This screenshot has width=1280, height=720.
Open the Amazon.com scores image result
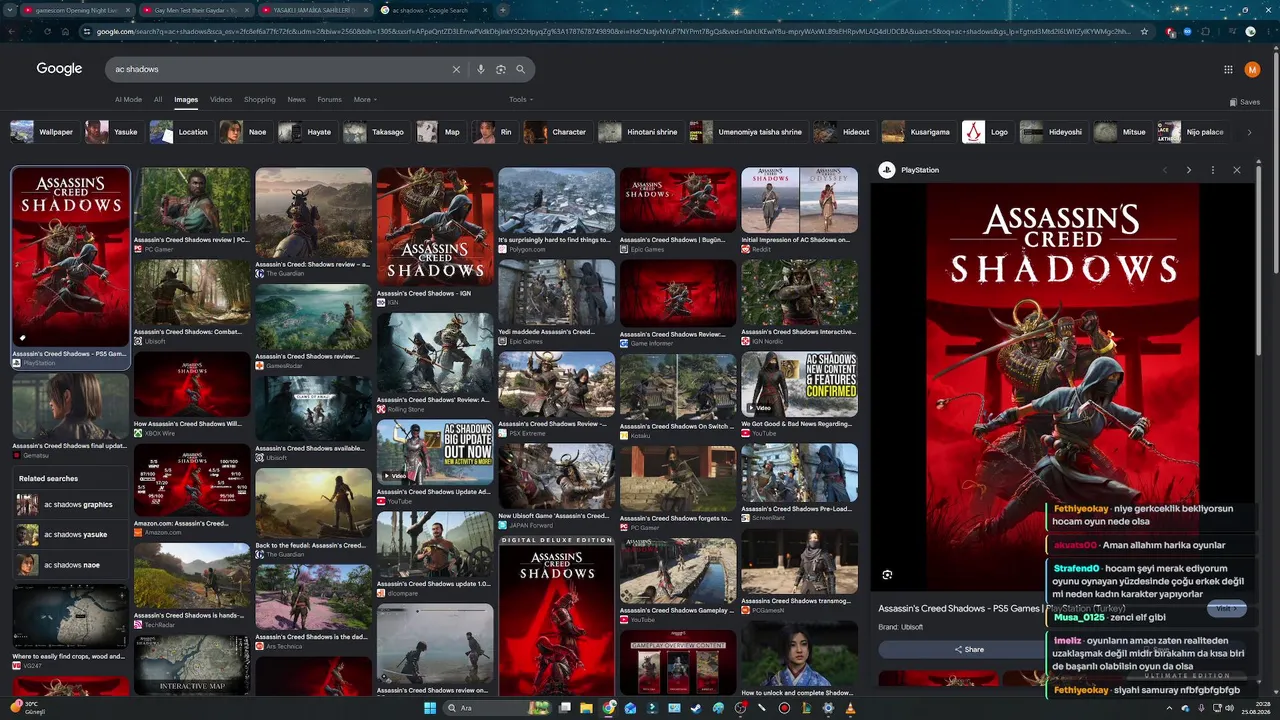click(x=192, y=480)
